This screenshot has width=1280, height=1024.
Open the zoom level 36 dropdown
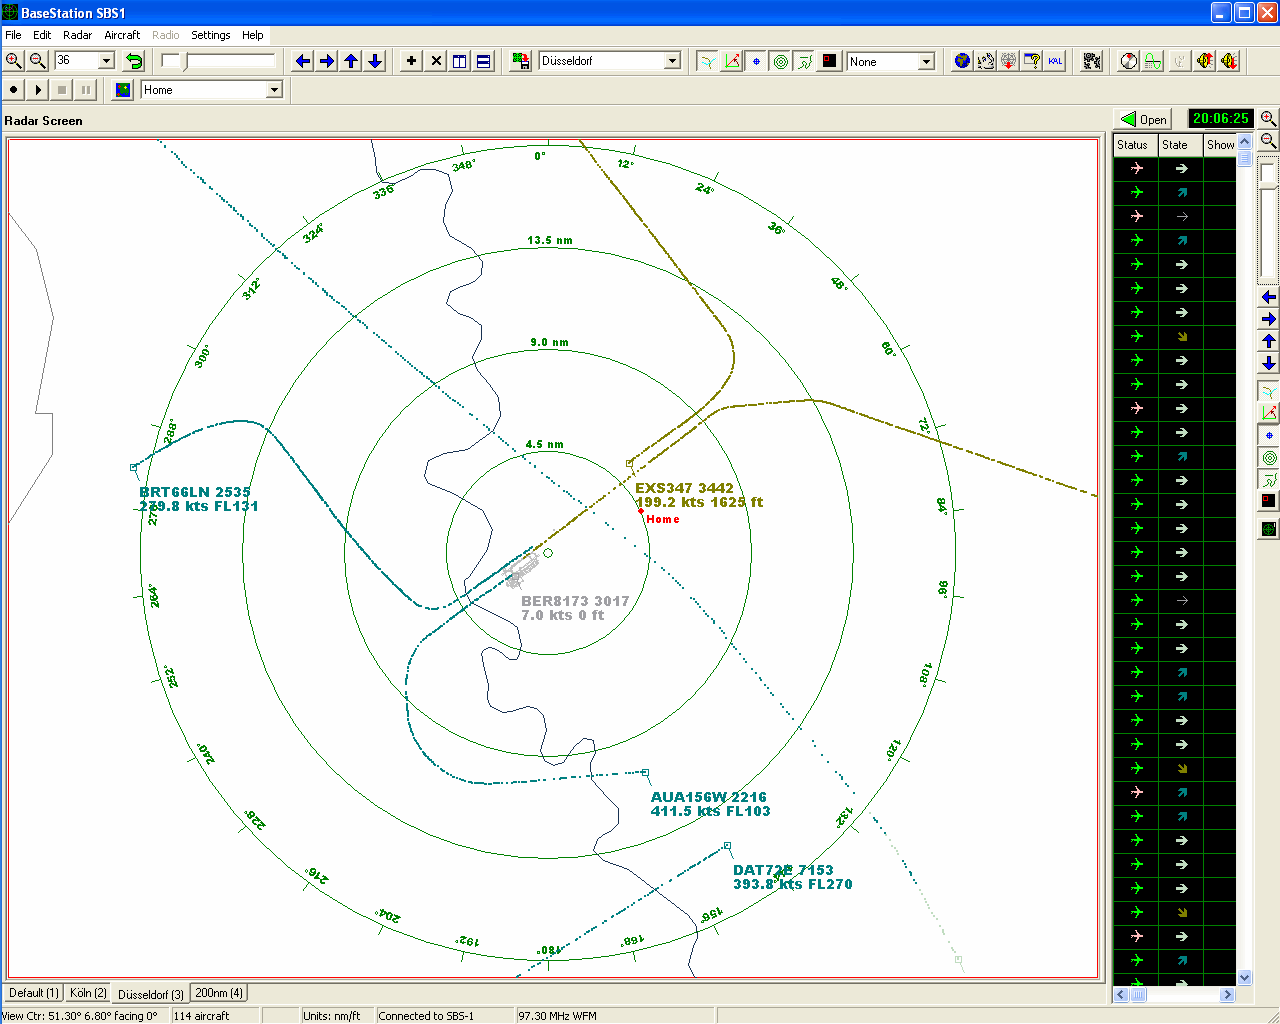(106, 61)
